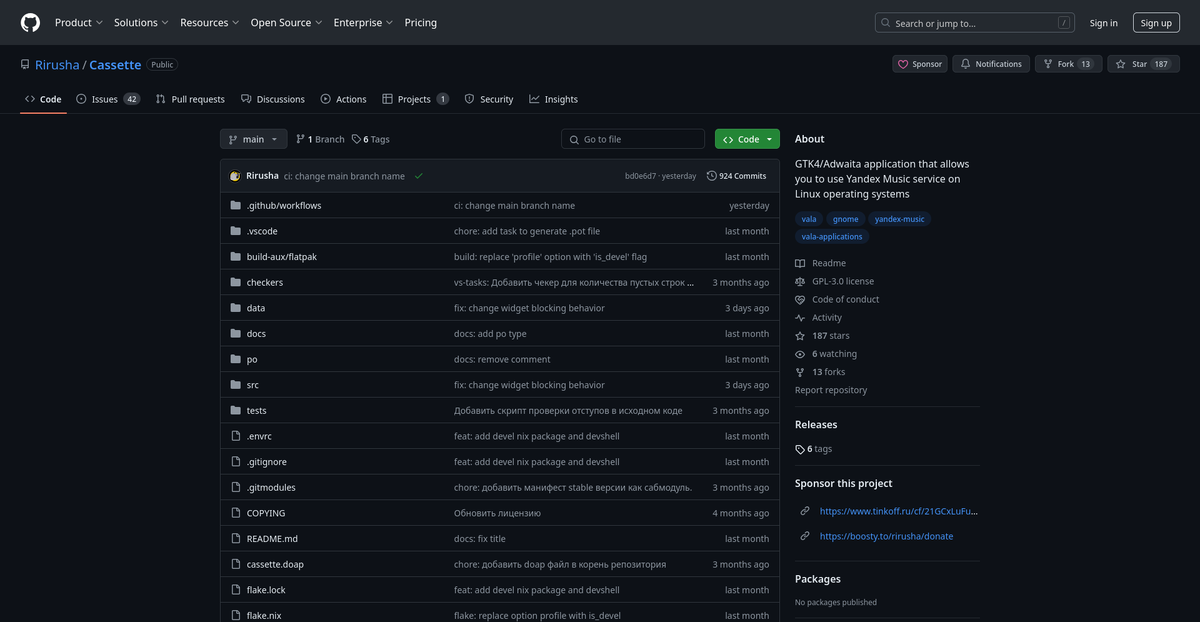The height and width of the screenshot is (622, 1200).
Task: Click the book icon beside Readme
Action: (800, 263)
